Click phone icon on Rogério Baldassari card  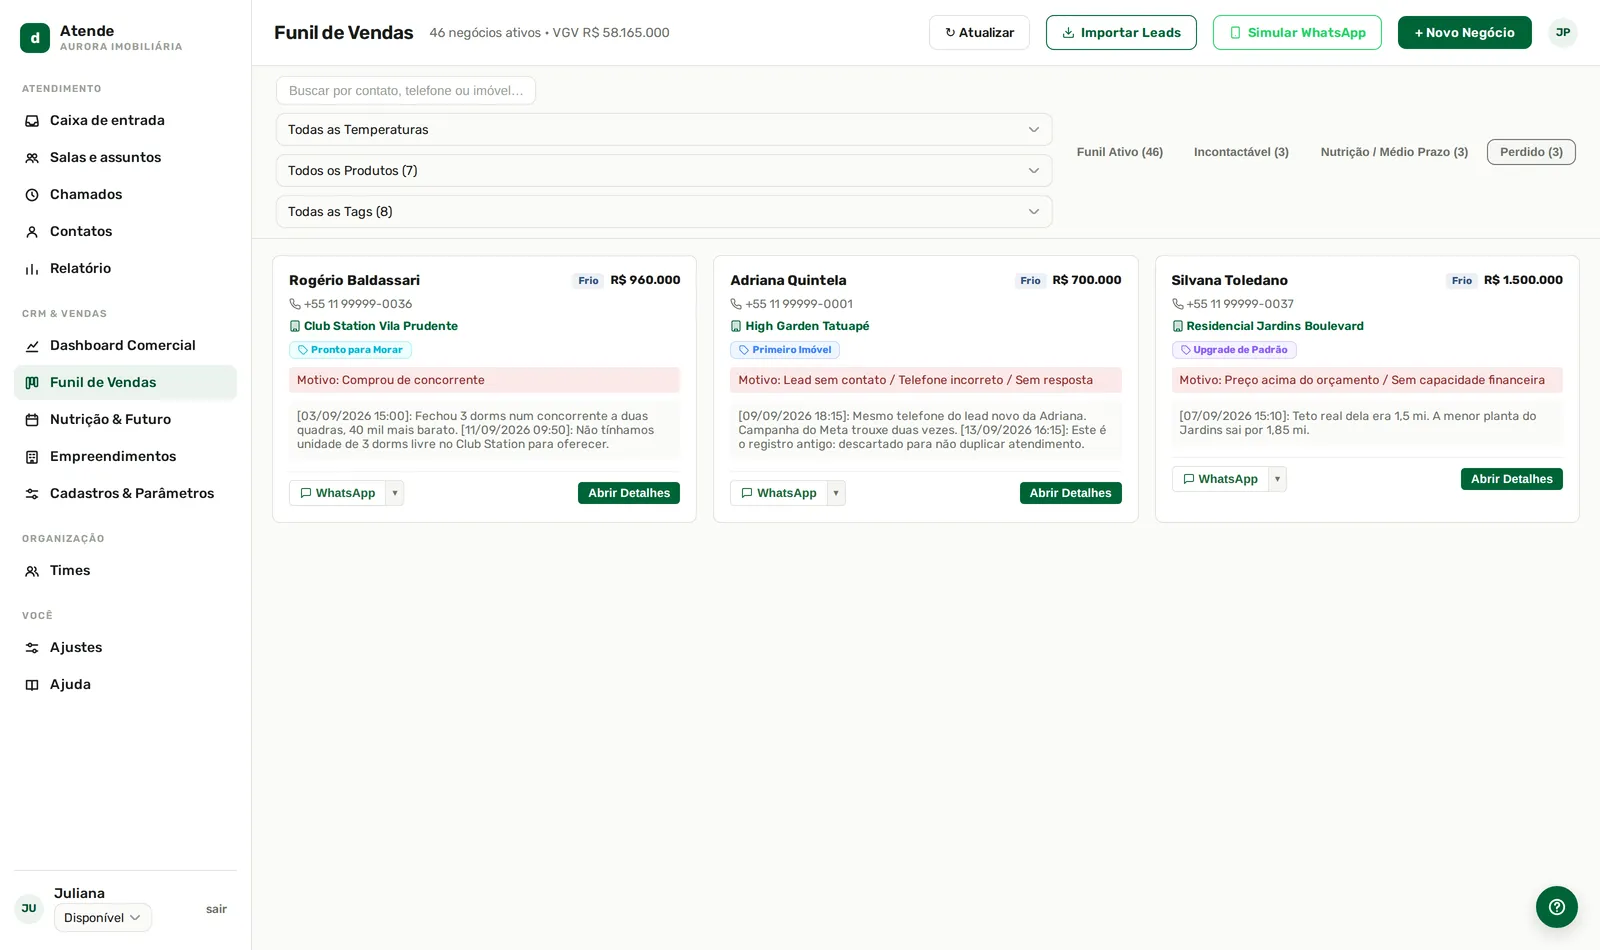pos(295,304)
